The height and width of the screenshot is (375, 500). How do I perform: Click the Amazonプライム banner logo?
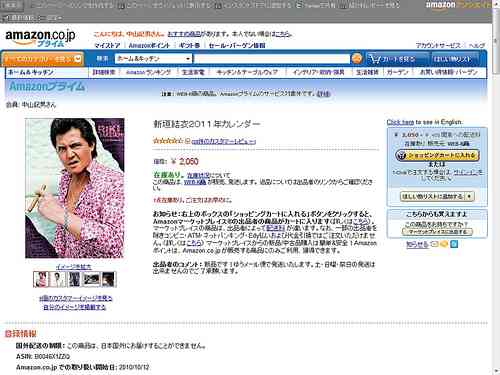tap(47, 86)
